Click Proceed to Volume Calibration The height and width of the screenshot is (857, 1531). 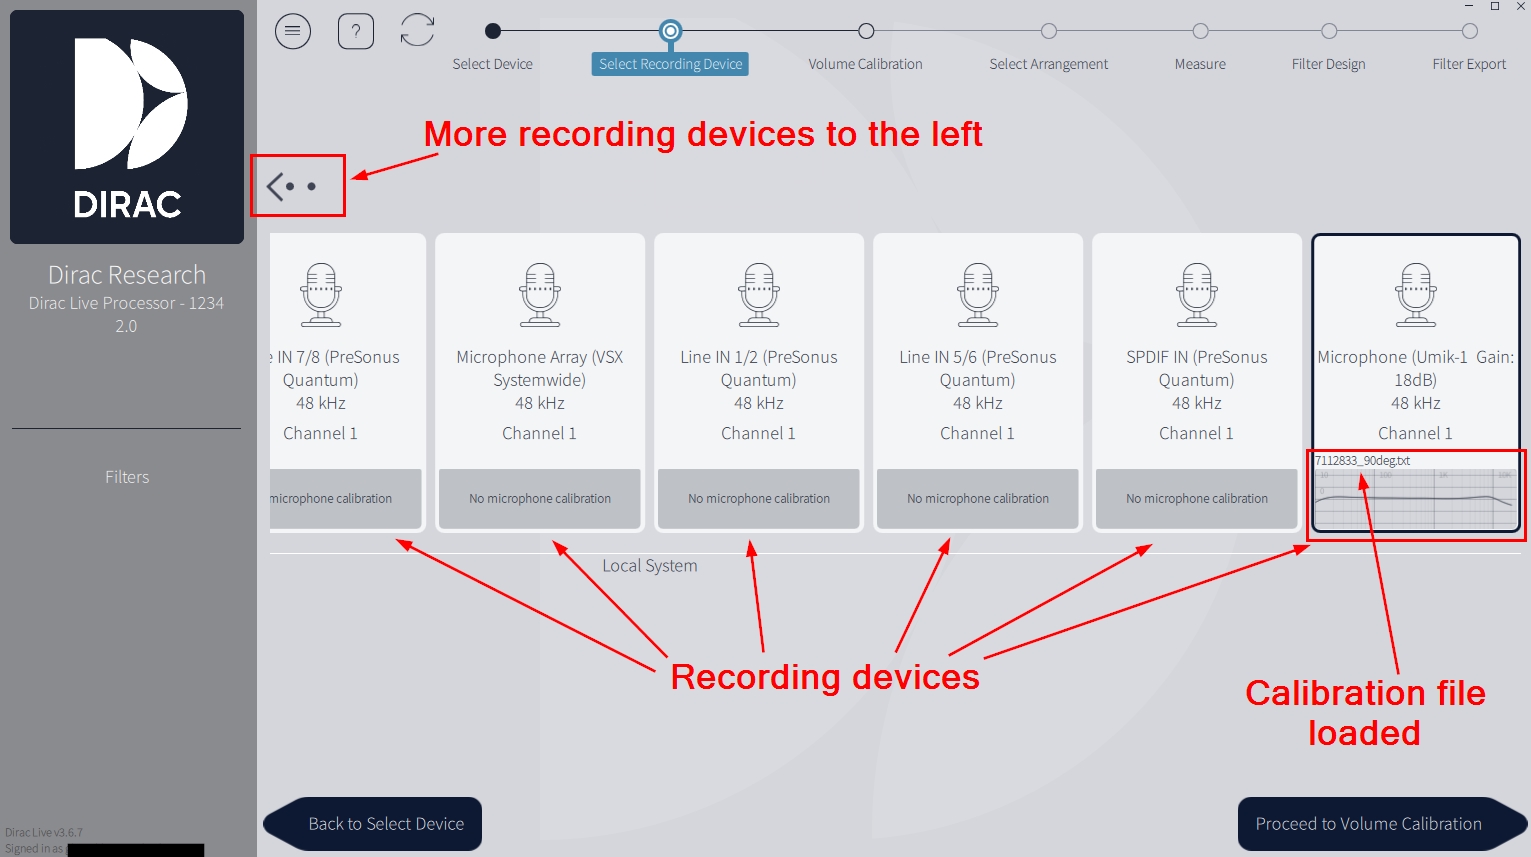1382,823
